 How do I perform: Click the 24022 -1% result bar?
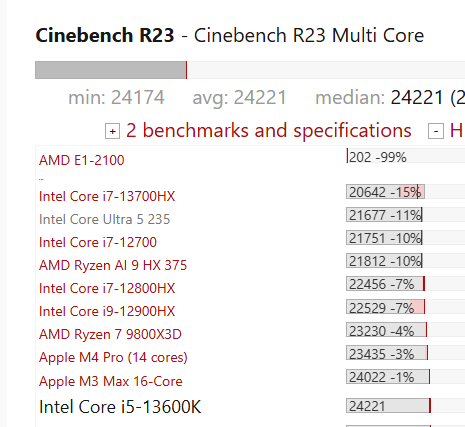388,377
